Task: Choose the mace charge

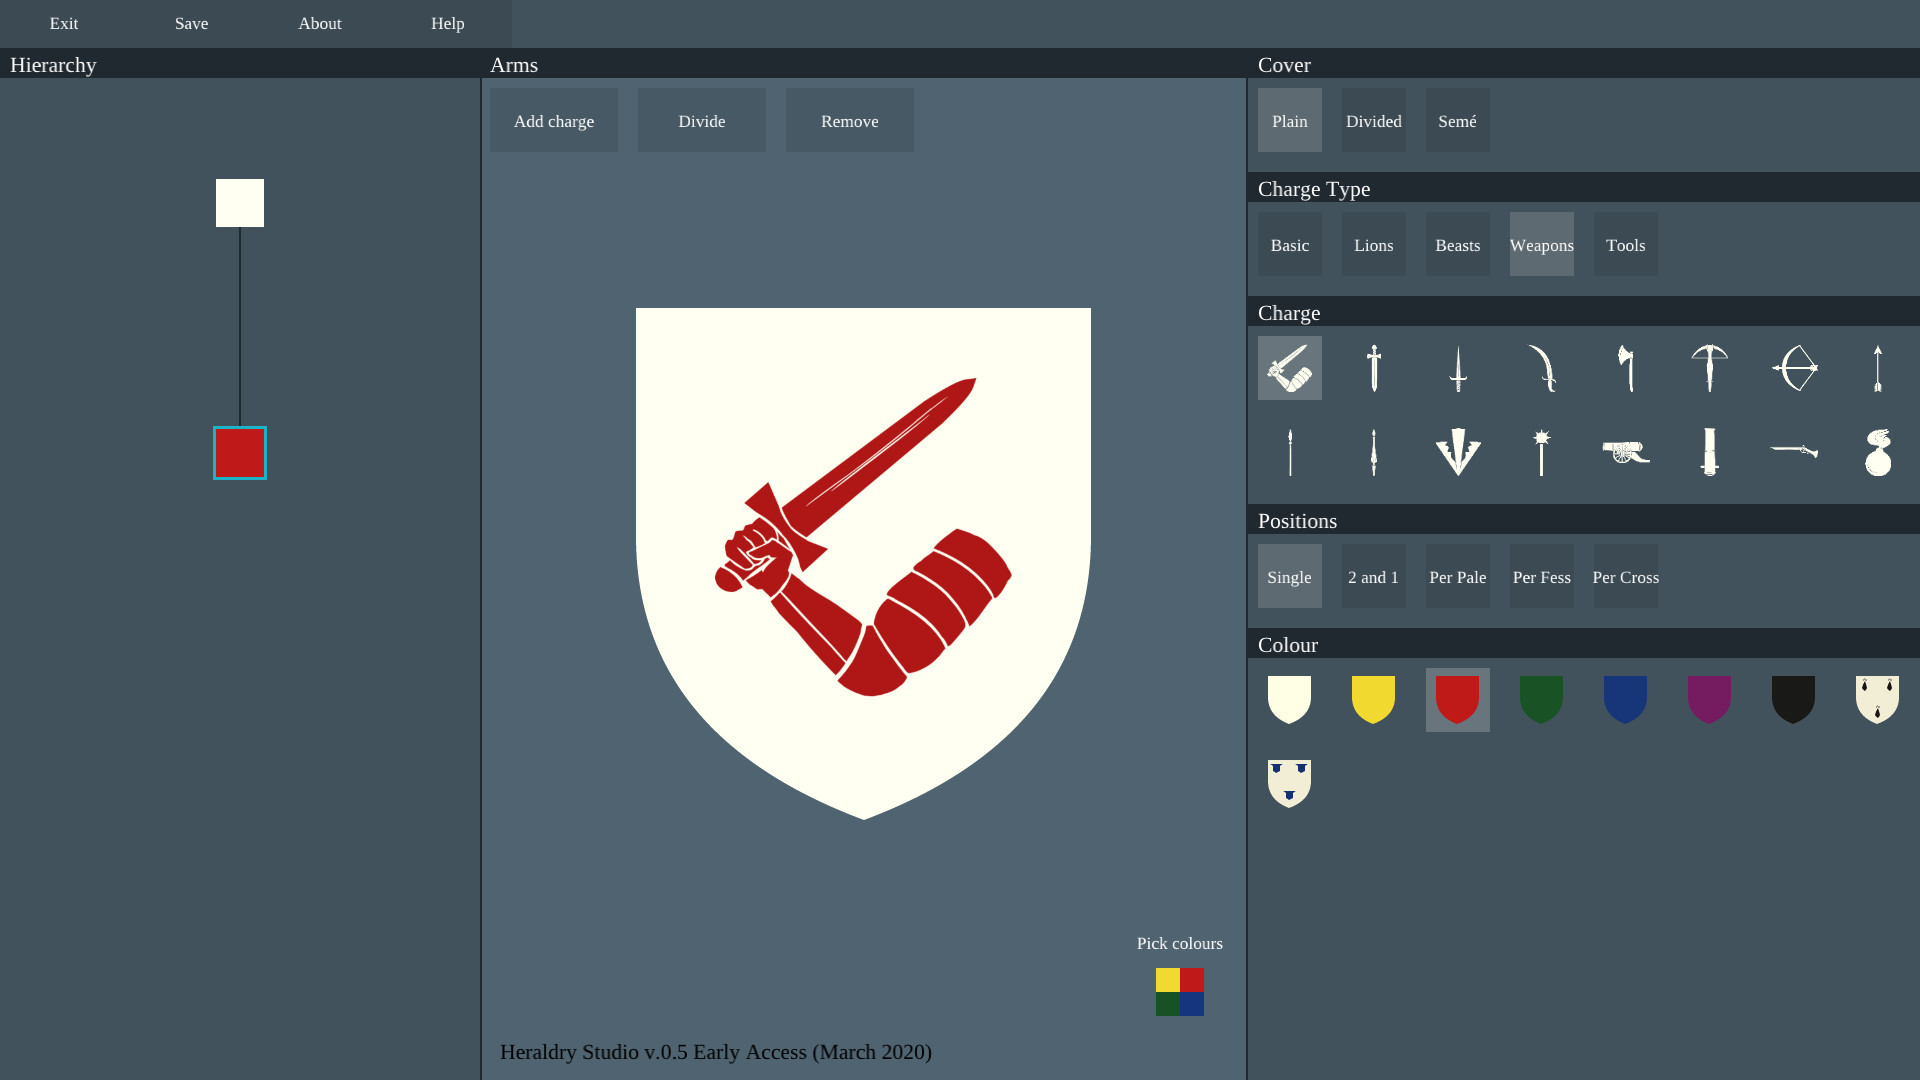Action: point(1542,452)
